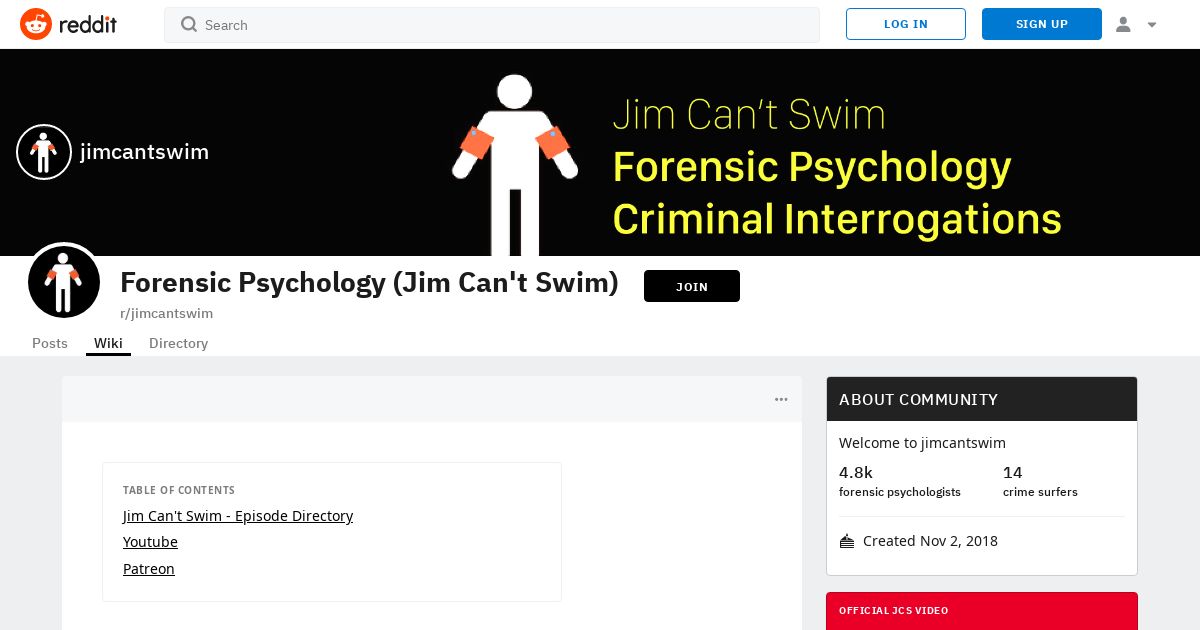Switch to the Directory tab
1200x630 pixels.
point(178,343)
